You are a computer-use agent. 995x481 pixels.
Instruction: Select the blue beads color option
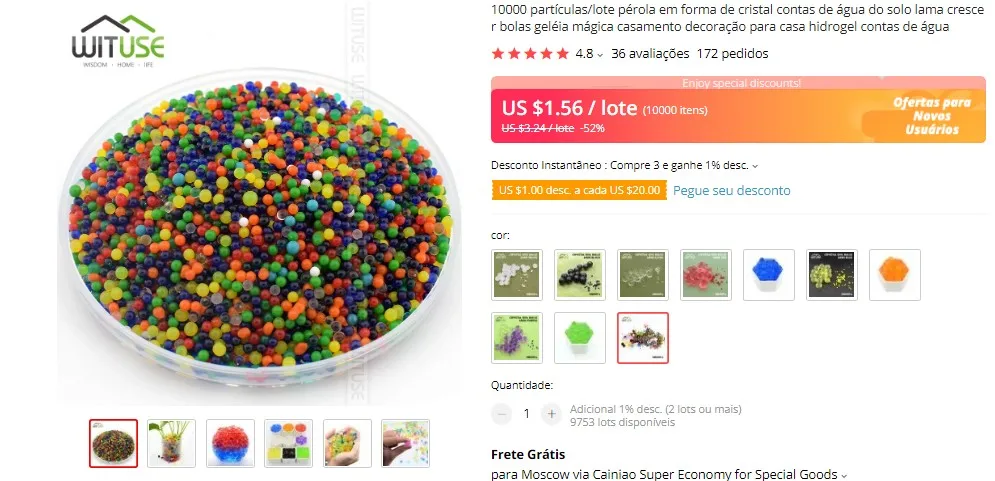pyautogui.click(x=768, y=275)
